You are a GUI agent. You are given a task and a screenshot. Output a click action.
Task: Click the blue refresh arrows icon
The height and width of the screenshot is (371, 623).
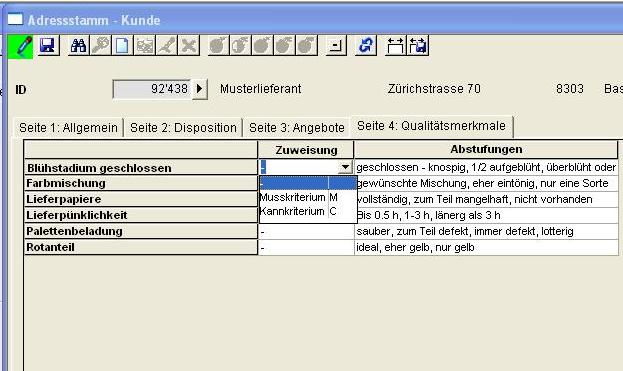pyautogui.click(x=366, y=46)
